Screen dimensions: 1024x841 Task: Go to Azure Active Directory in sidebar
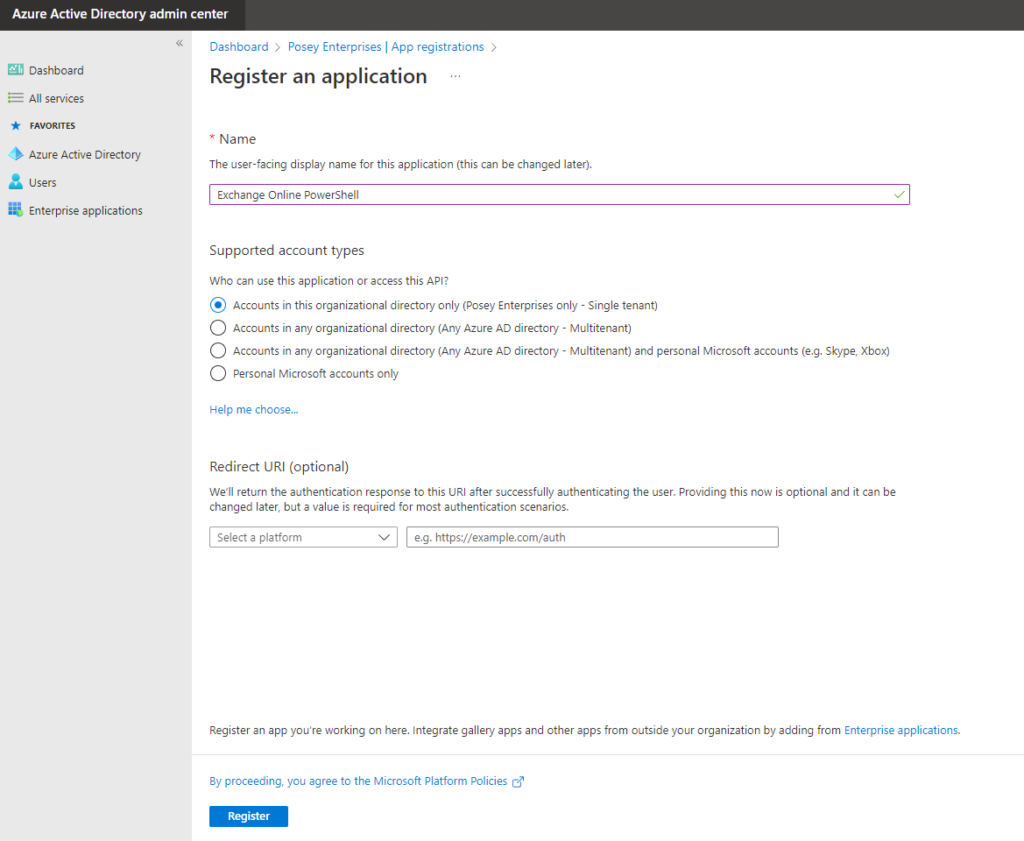pos(85,155)
